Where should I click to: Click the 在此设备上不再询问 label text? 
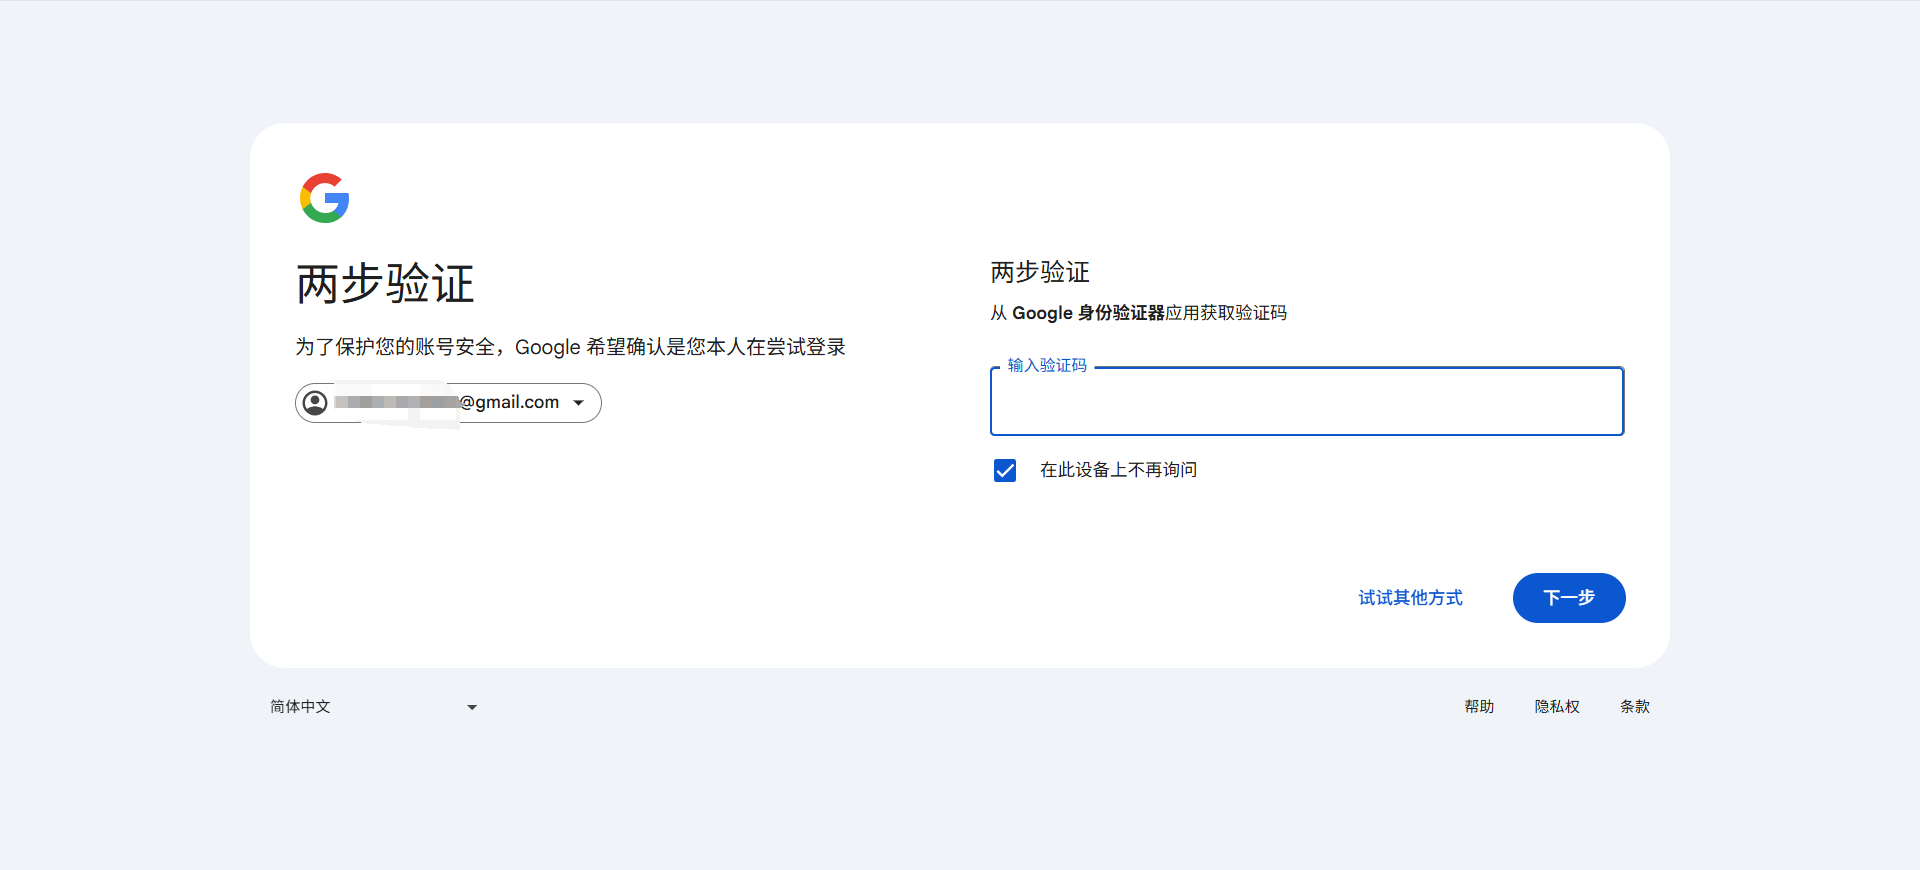click(1118, 470)
